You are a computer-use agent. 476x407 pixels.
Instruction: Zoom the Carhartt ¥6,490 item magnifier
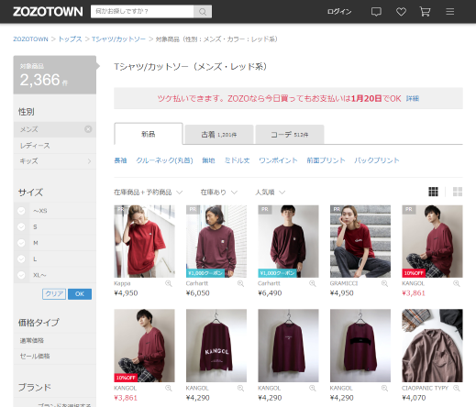(313, 283)
